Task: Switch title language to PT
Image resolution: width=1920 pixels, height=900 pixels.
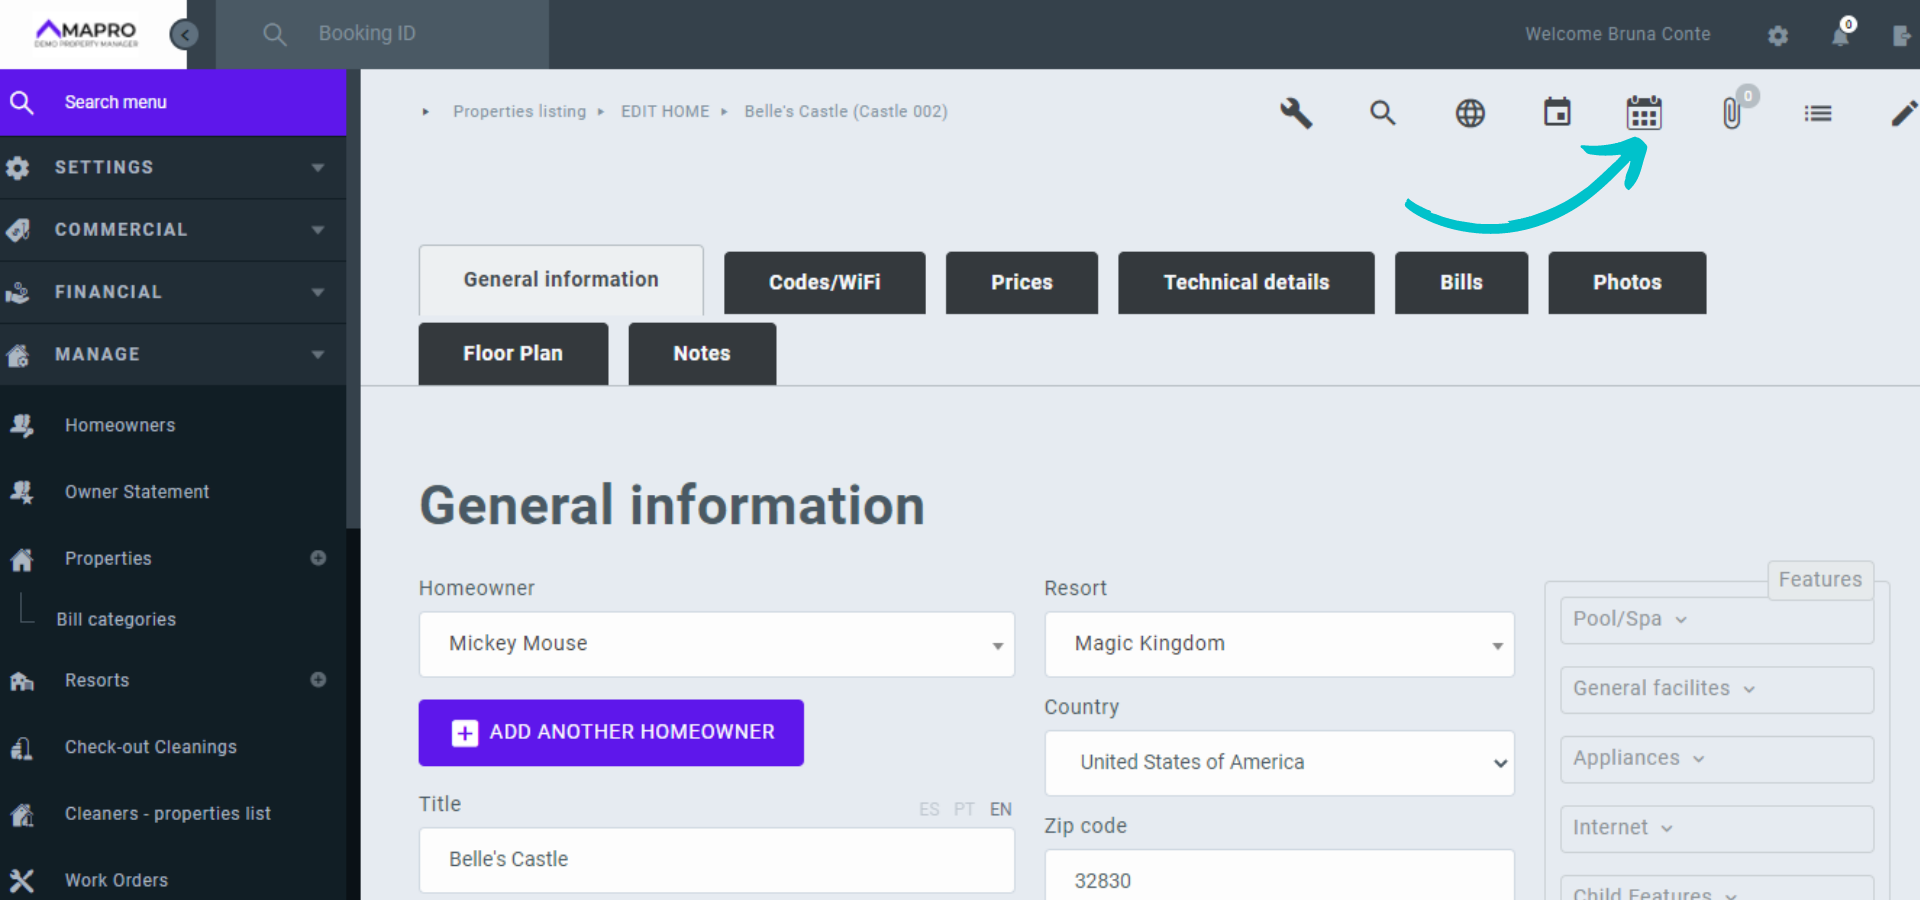Action: [964, 809]
